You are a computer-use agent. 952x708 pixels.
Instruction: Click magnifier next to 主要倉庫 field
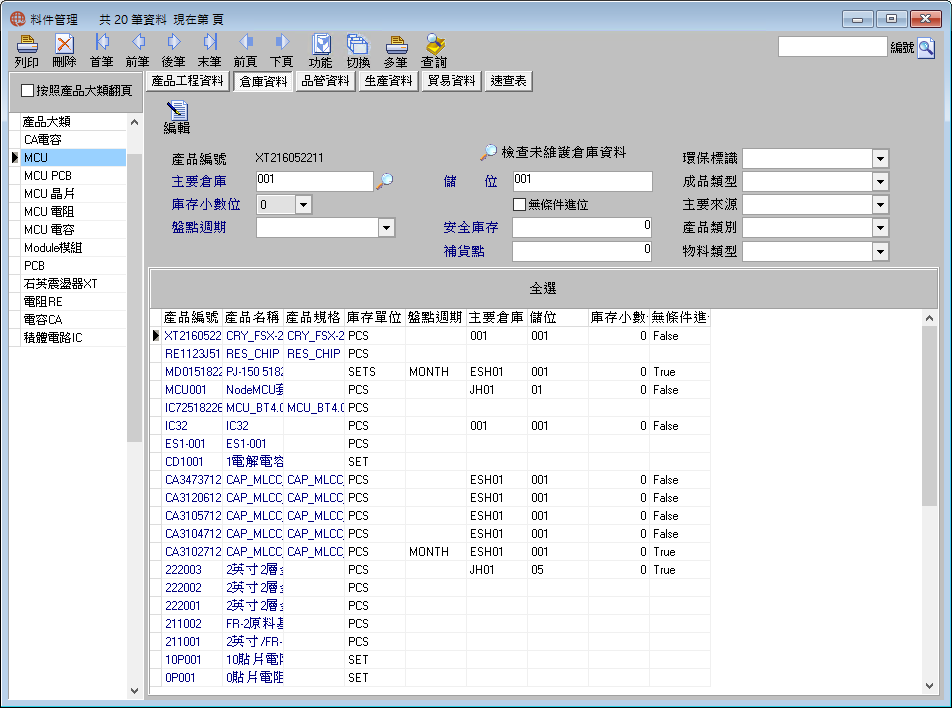pyautogui.click(x=385, y=181)
